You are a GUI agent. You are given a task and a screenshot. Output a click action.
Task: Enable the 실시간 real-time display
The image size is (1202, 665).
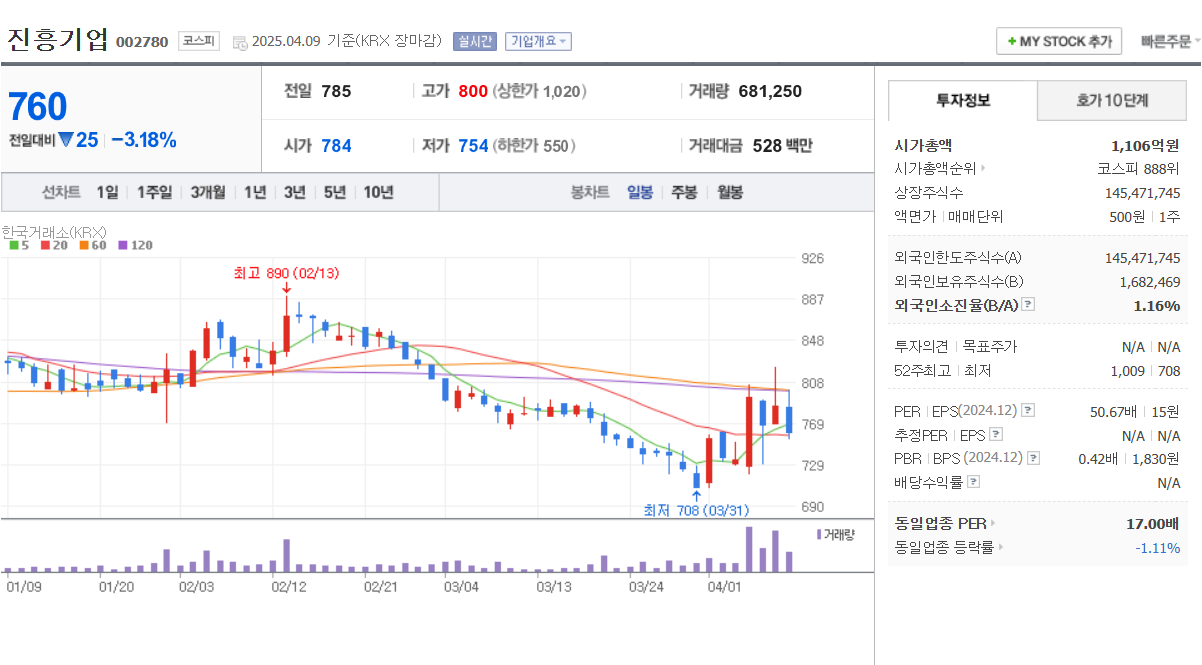(473, 41)
